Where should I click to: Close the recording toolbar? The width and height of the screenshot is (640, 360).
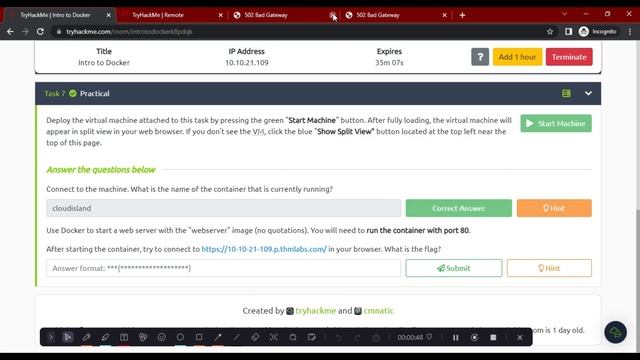point(520,338)
